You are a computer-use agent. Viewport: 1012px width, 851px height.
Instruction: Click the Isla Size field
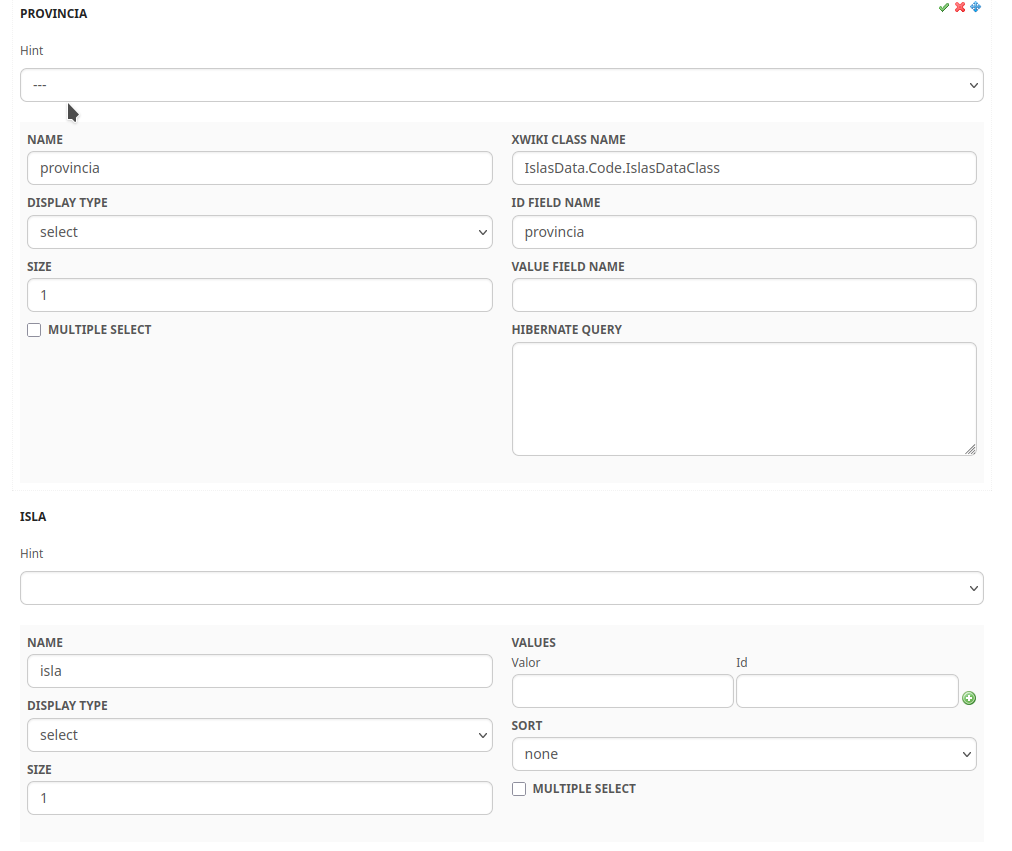click(x=259, y=798)
